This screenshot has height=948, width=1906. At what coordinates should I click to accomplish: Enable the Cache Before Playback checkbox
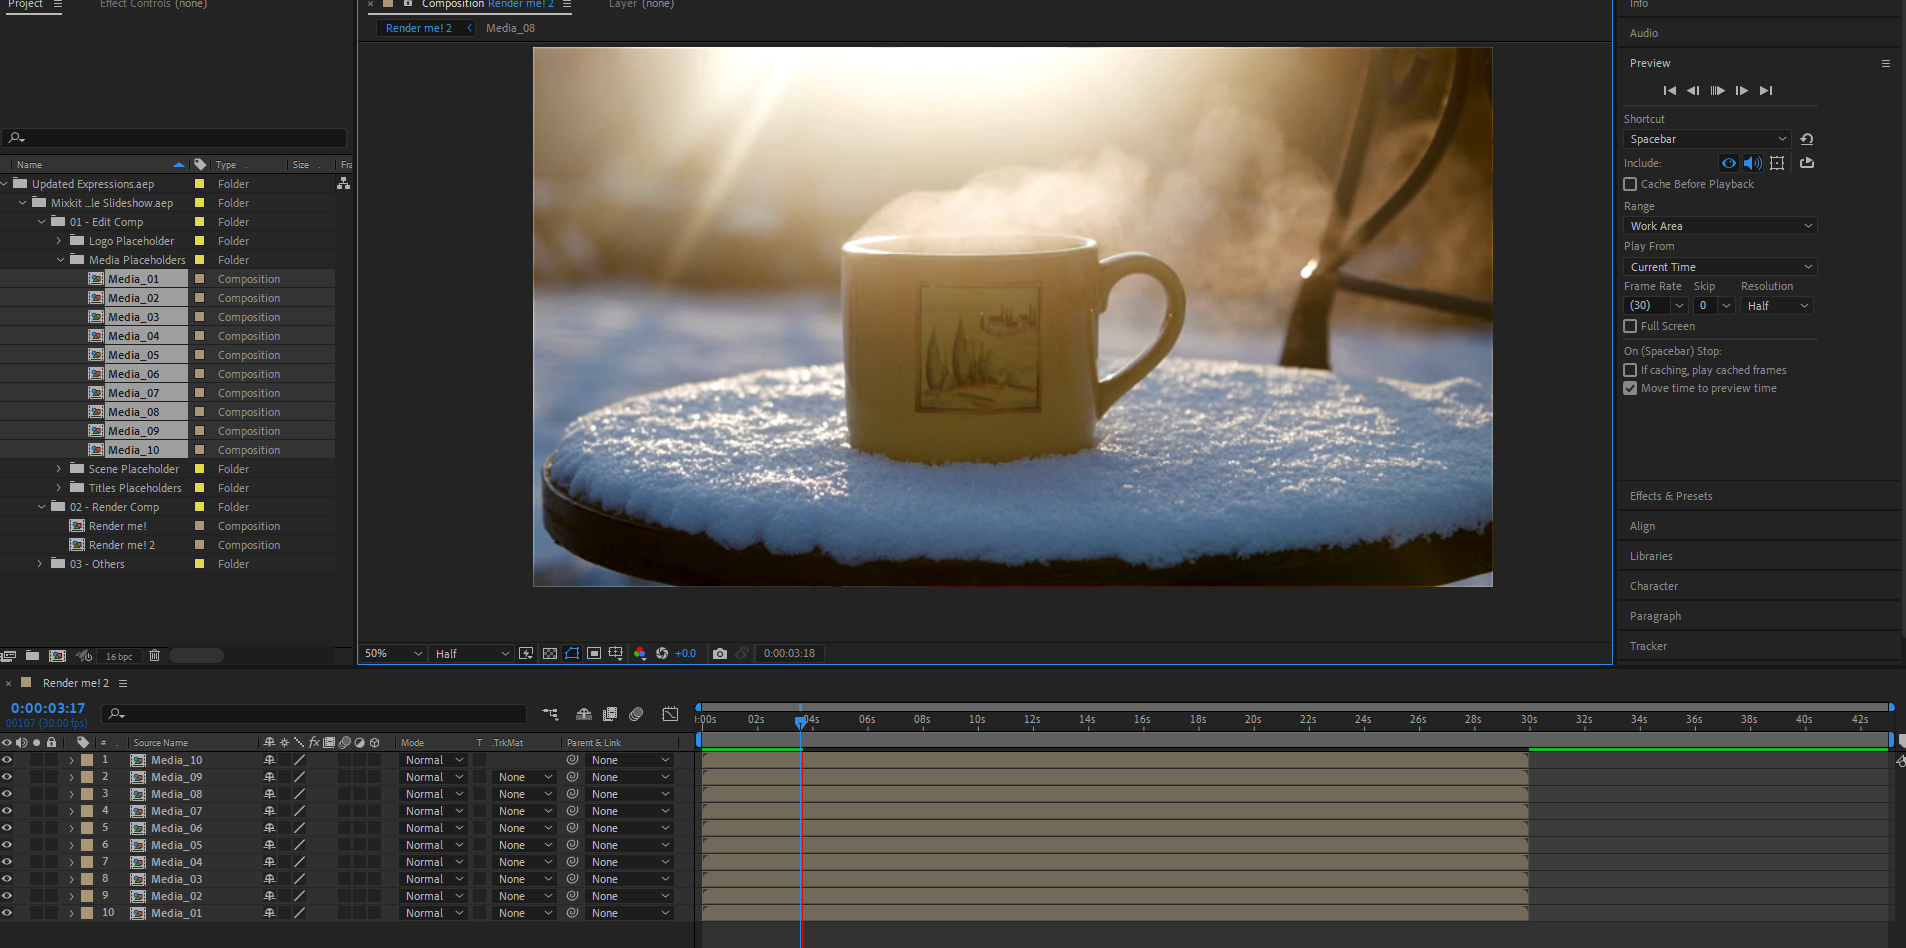(x=1630, y=184)
